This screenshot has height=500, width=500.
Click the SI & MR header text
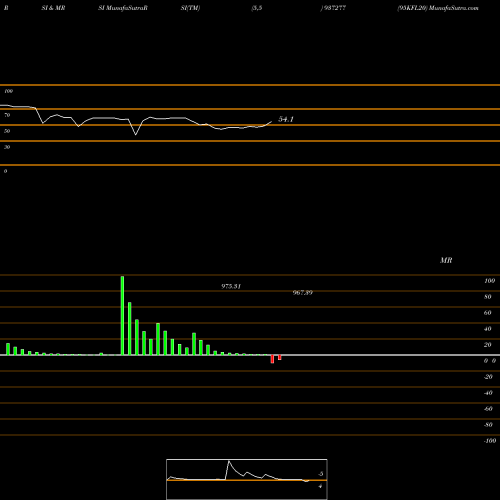(x=53, y=8)
